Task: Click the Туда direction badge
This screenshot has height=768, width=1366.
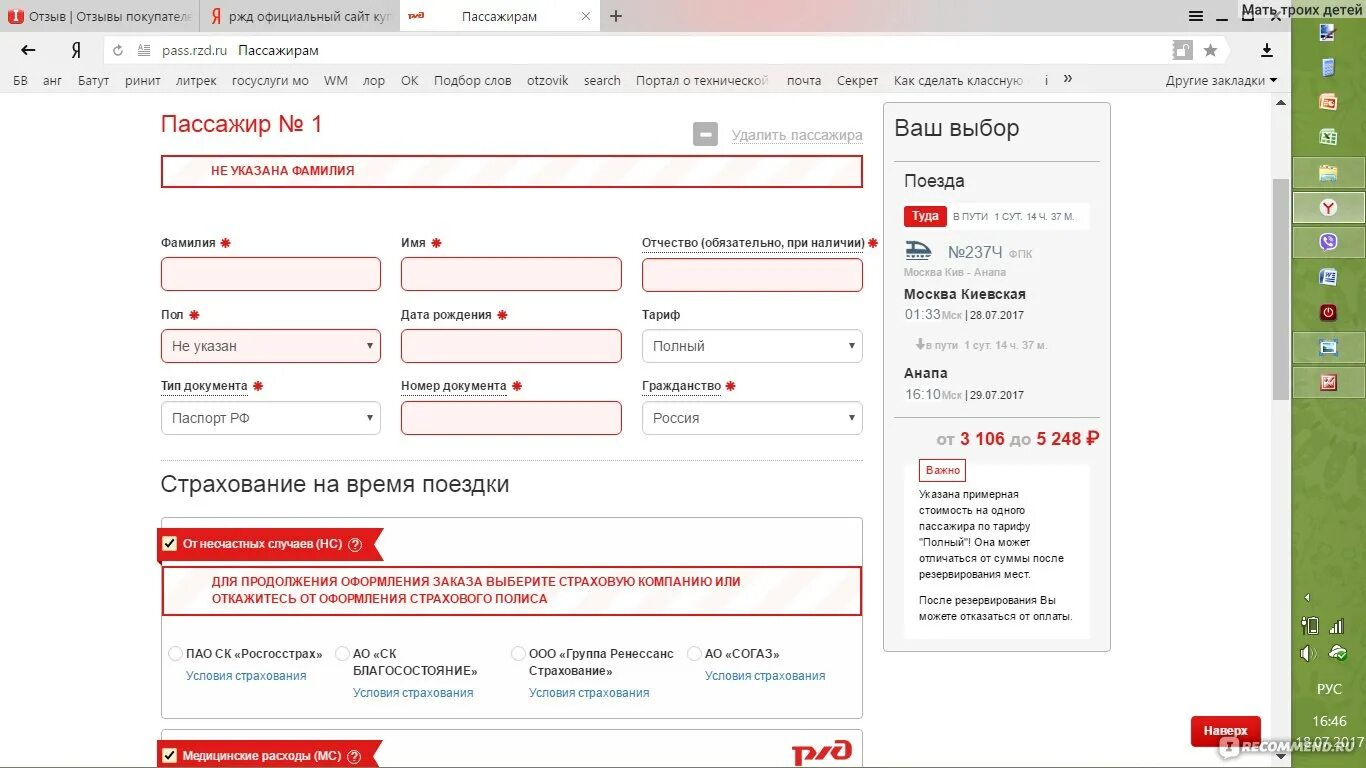Action: (925, 216)
